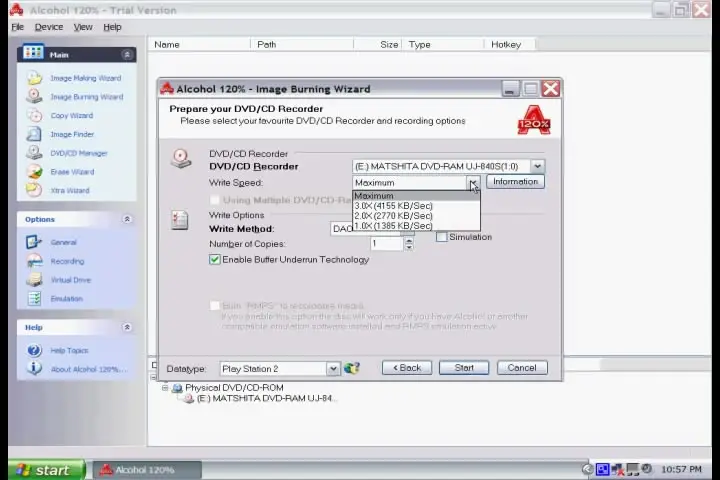Click the datatype globe icon beside Play Station 2

pyautogui.click(x=352, y=368)
